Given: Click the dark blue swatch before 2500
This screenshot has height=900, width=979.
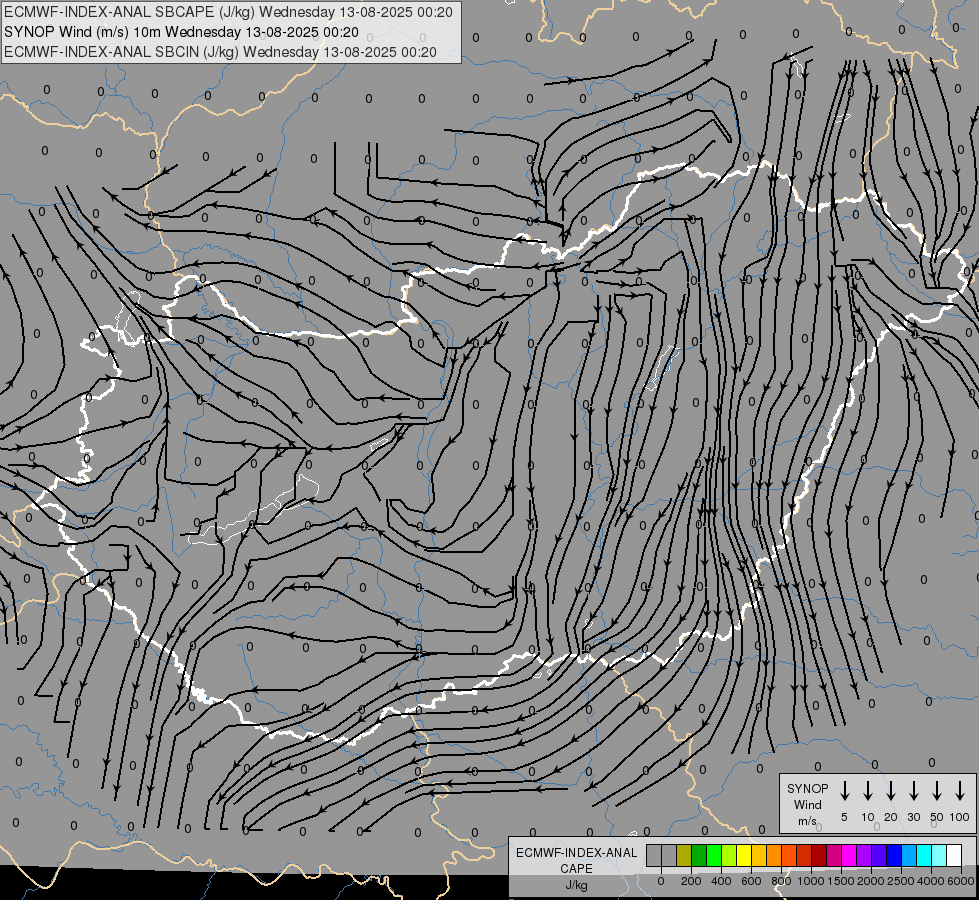Looking at the screenshot, I should click(x=894, y=855).
